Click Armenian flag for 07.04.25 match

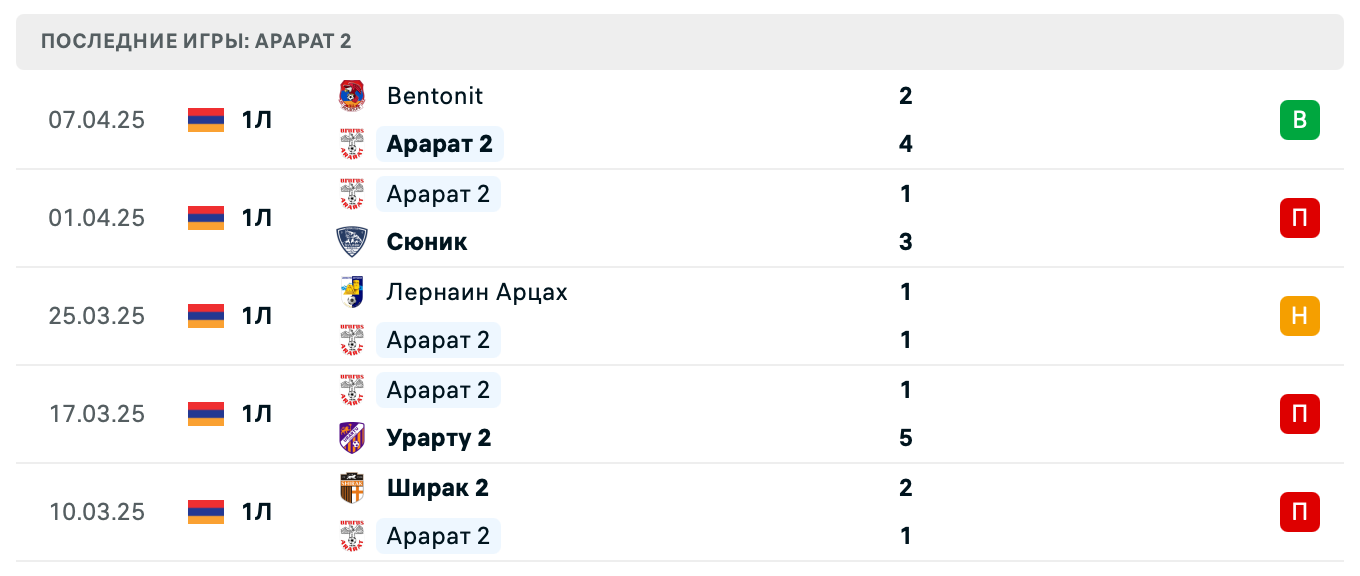click(x=206, y=120)
